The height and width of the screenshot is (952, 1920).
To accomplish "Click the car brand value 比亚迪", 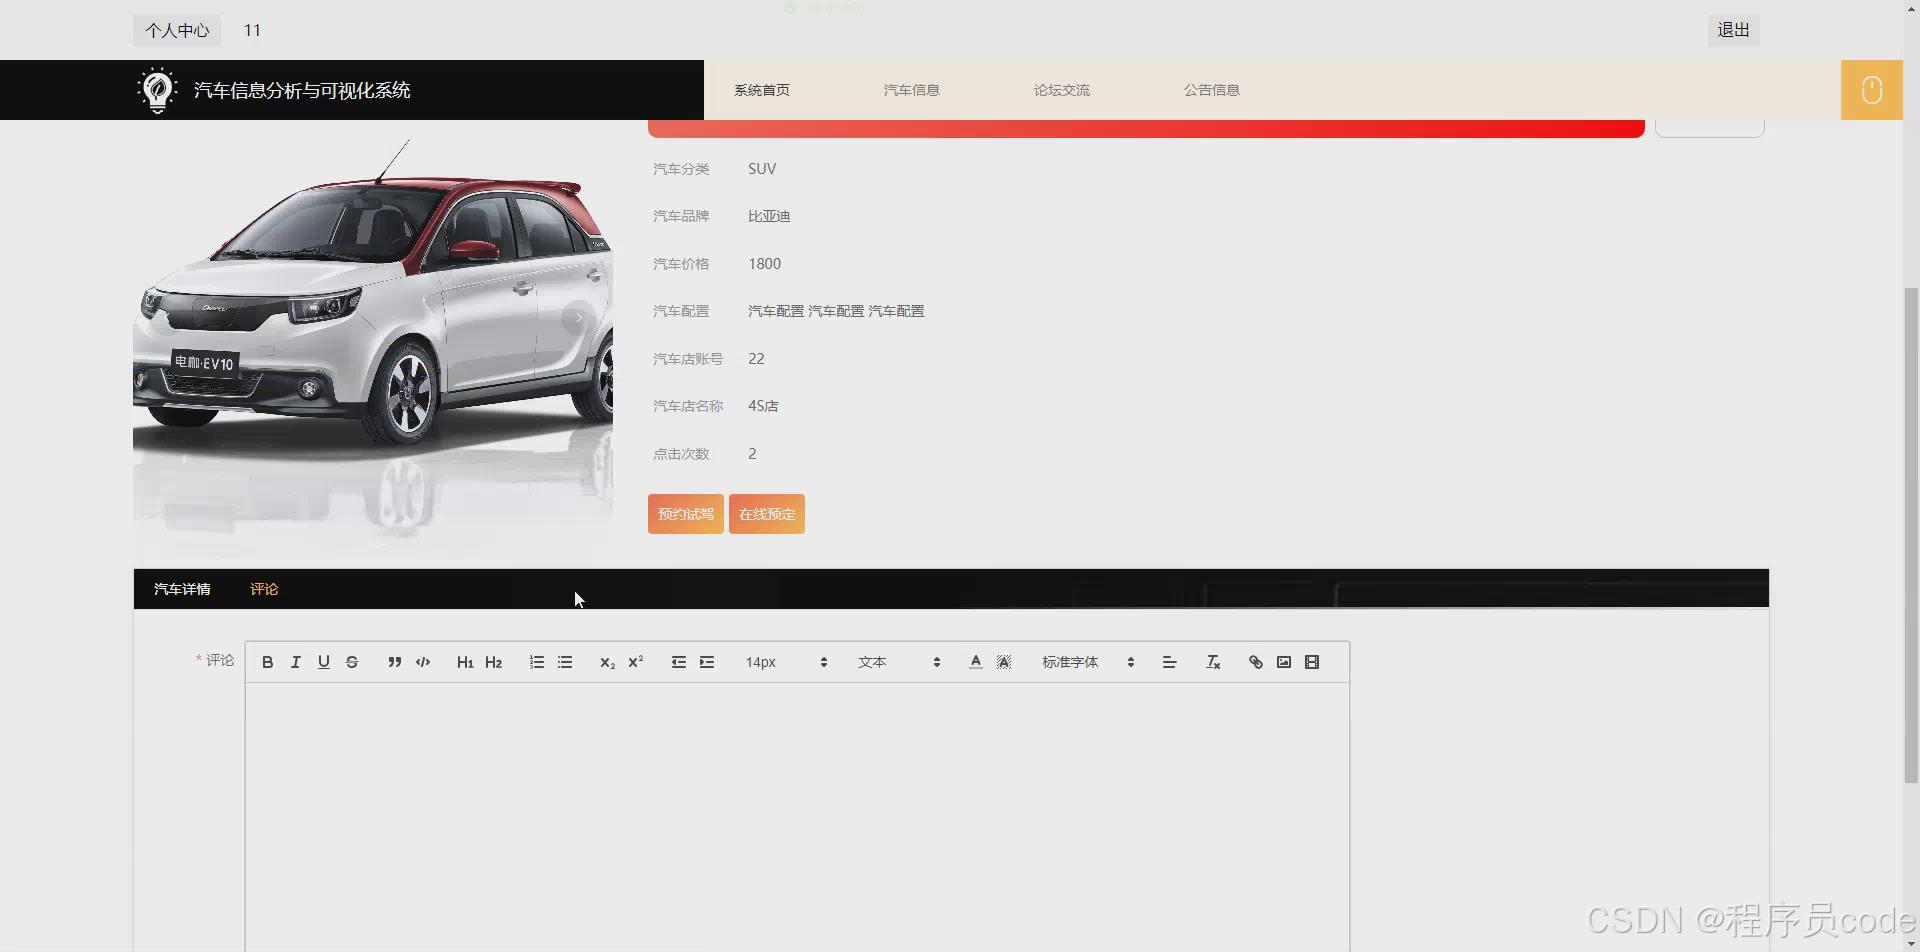I will click(768, 216).
